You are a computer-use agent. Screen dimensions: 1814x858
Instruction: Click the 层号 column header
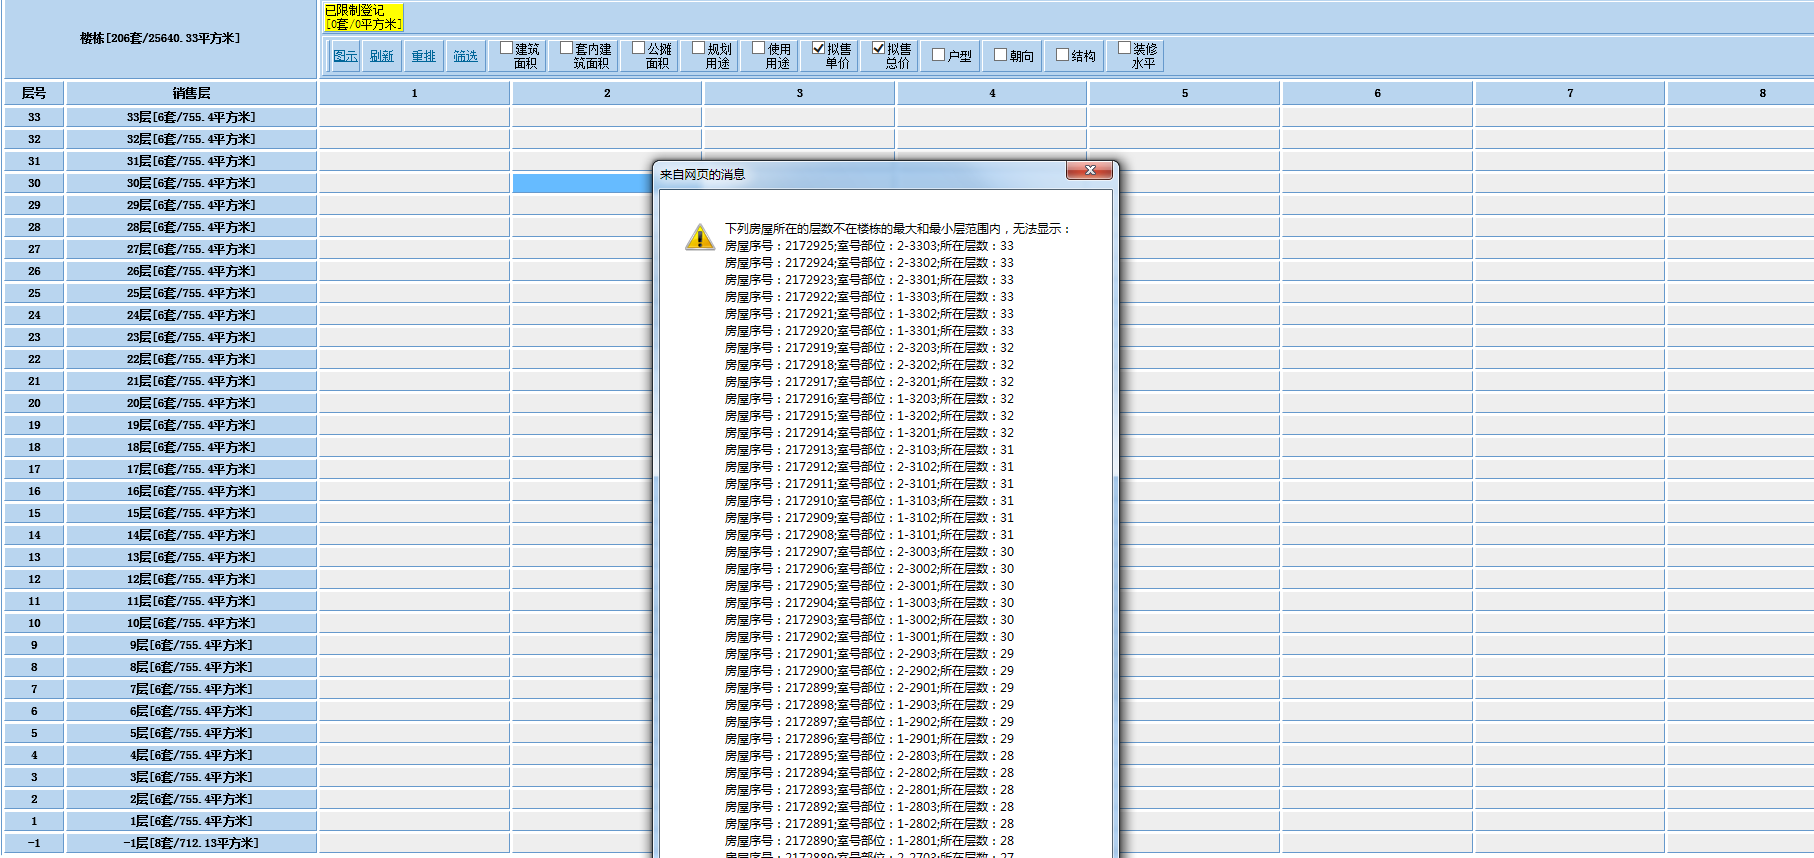pos(34,93)
